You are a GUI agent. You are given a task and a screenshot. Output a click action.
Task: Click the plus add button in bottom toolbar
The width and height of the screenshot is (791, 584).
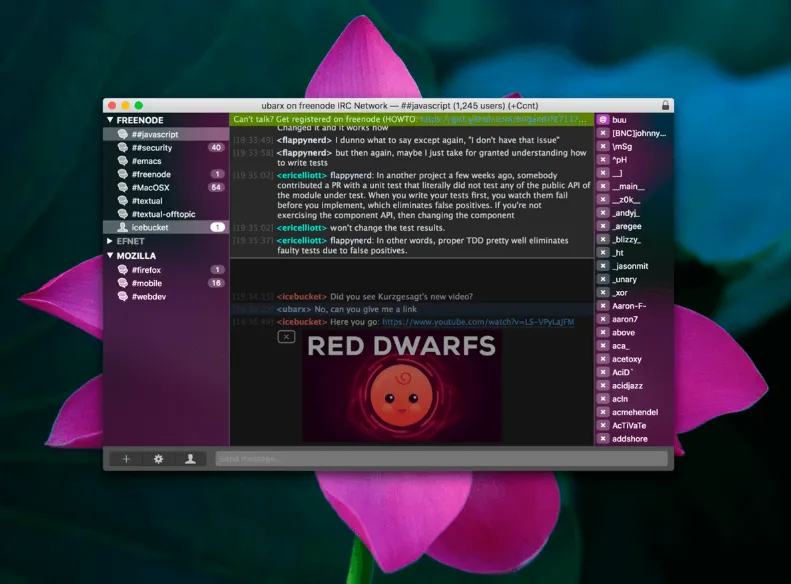coord(126,459)
